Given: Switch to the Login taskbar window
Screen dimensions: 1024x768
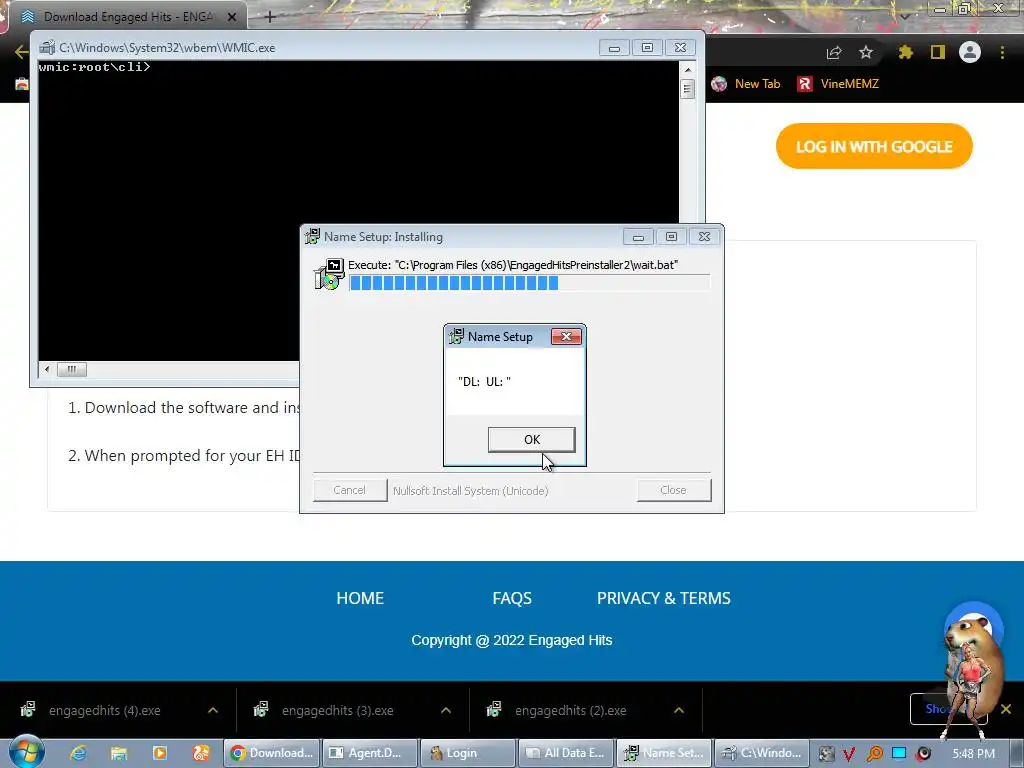Looking at the screenshot, I should (x=468, y=753).
